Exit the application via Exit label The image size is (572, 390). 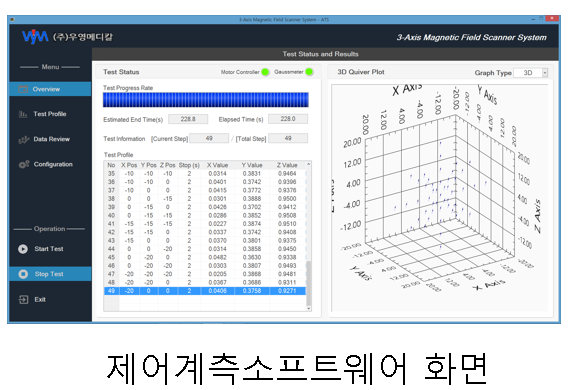coord(40,300)
